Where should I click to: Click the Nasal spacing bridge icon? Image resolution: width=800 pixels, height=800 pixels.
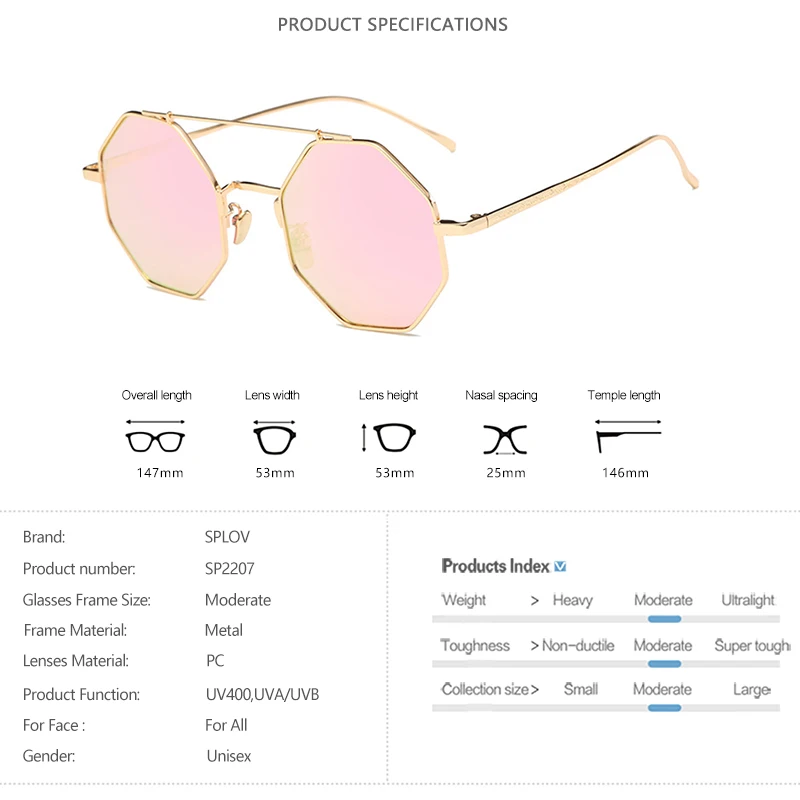[505, 439]
